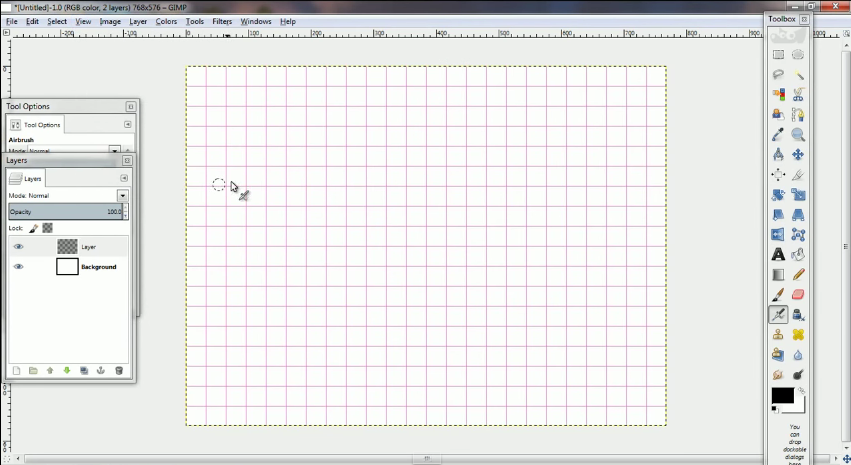Open the Layer menu
851x465 pixels.
pyautogui.click(x=138, y=22)
